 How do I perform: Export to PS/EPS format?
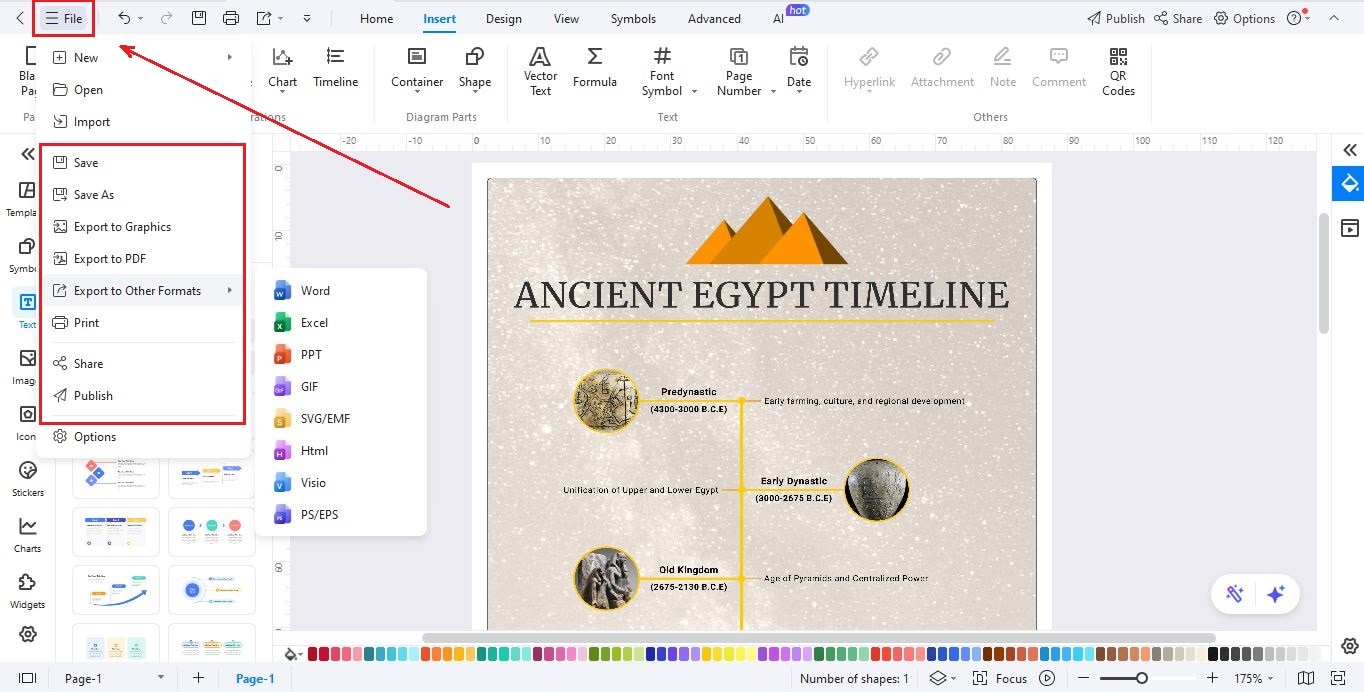pos(341,514)
